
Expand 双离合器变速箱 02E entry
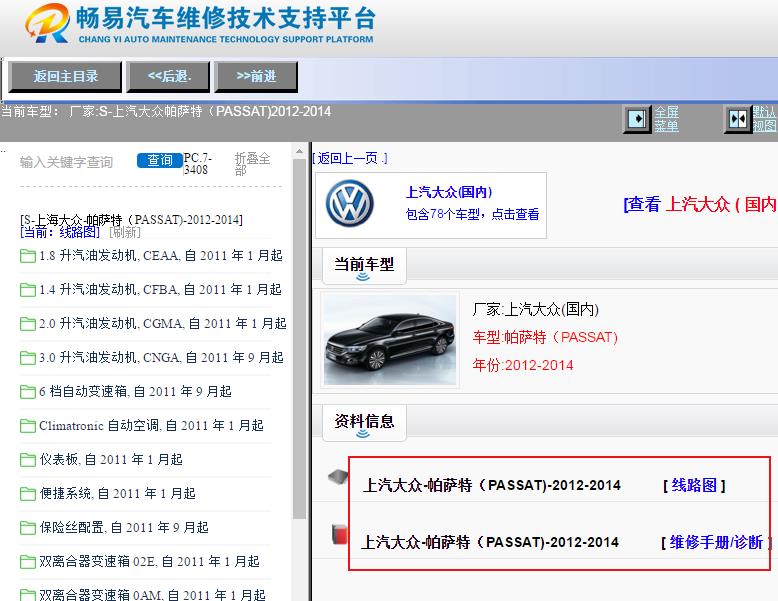point(149,561)
